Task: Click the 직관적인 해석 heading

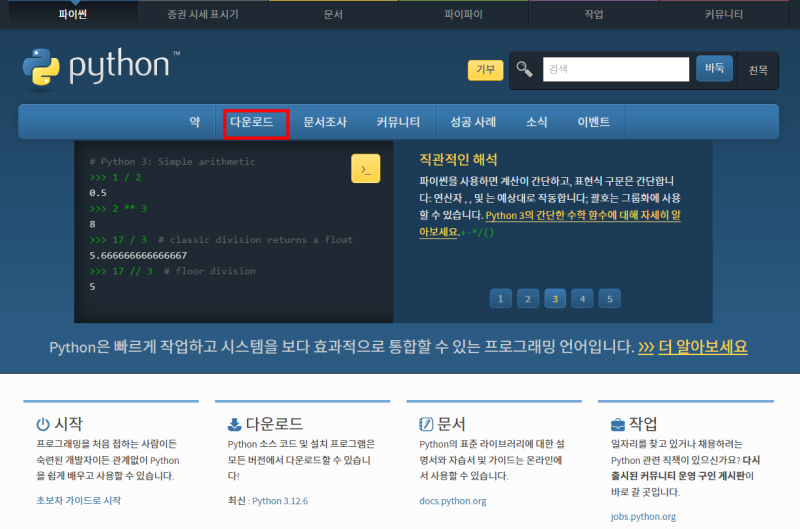Action: click(x=458, y=160)
